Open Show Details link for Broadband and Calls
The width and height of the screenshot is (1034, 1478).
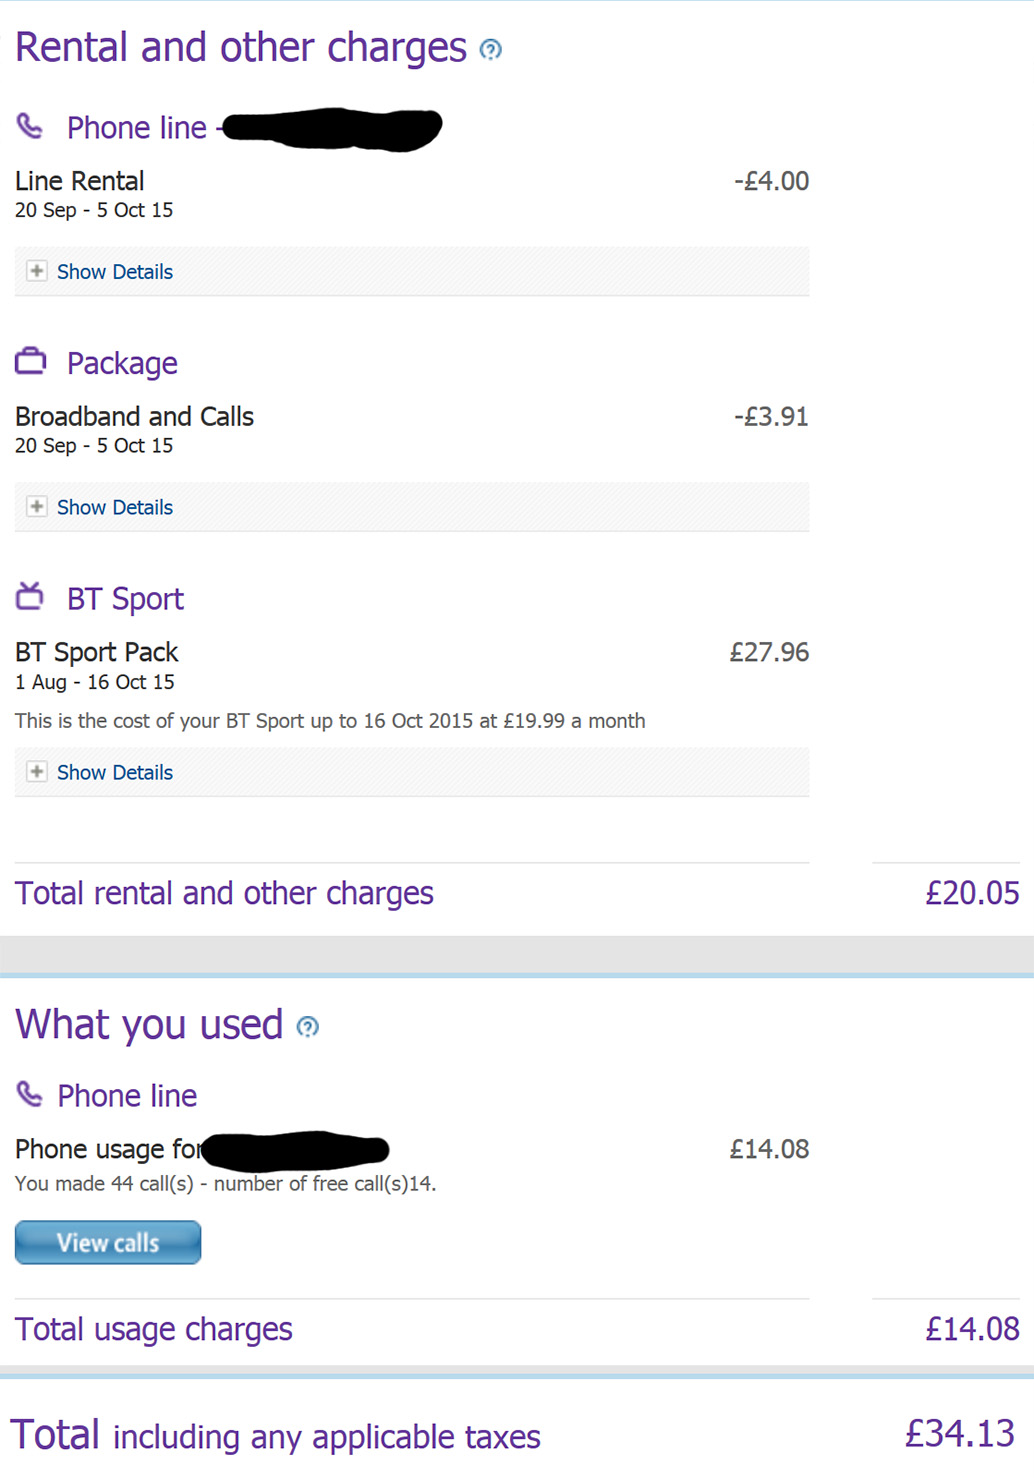coord(114,508)
